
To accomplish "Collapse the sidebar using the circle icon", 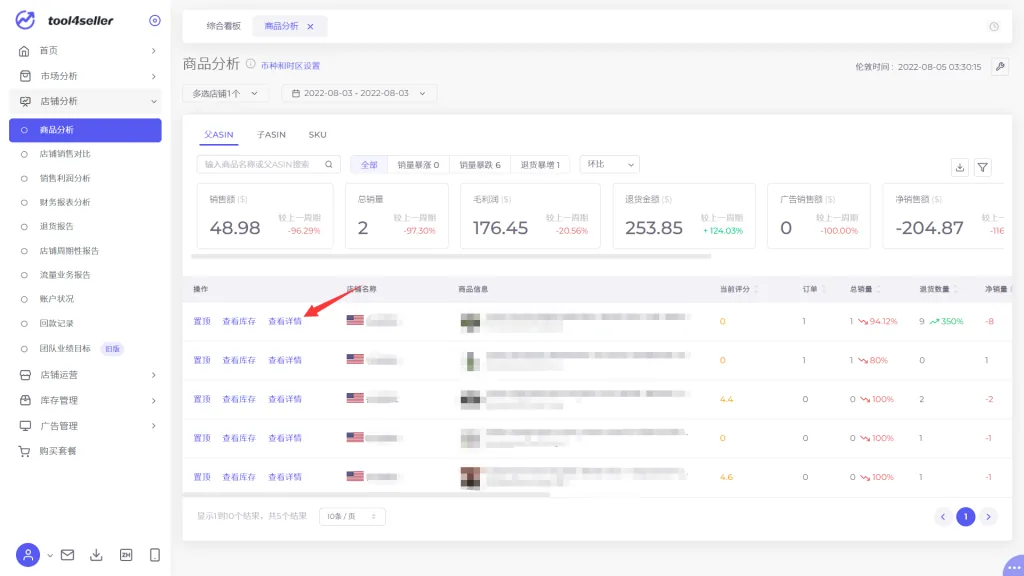I will point(155,20).
